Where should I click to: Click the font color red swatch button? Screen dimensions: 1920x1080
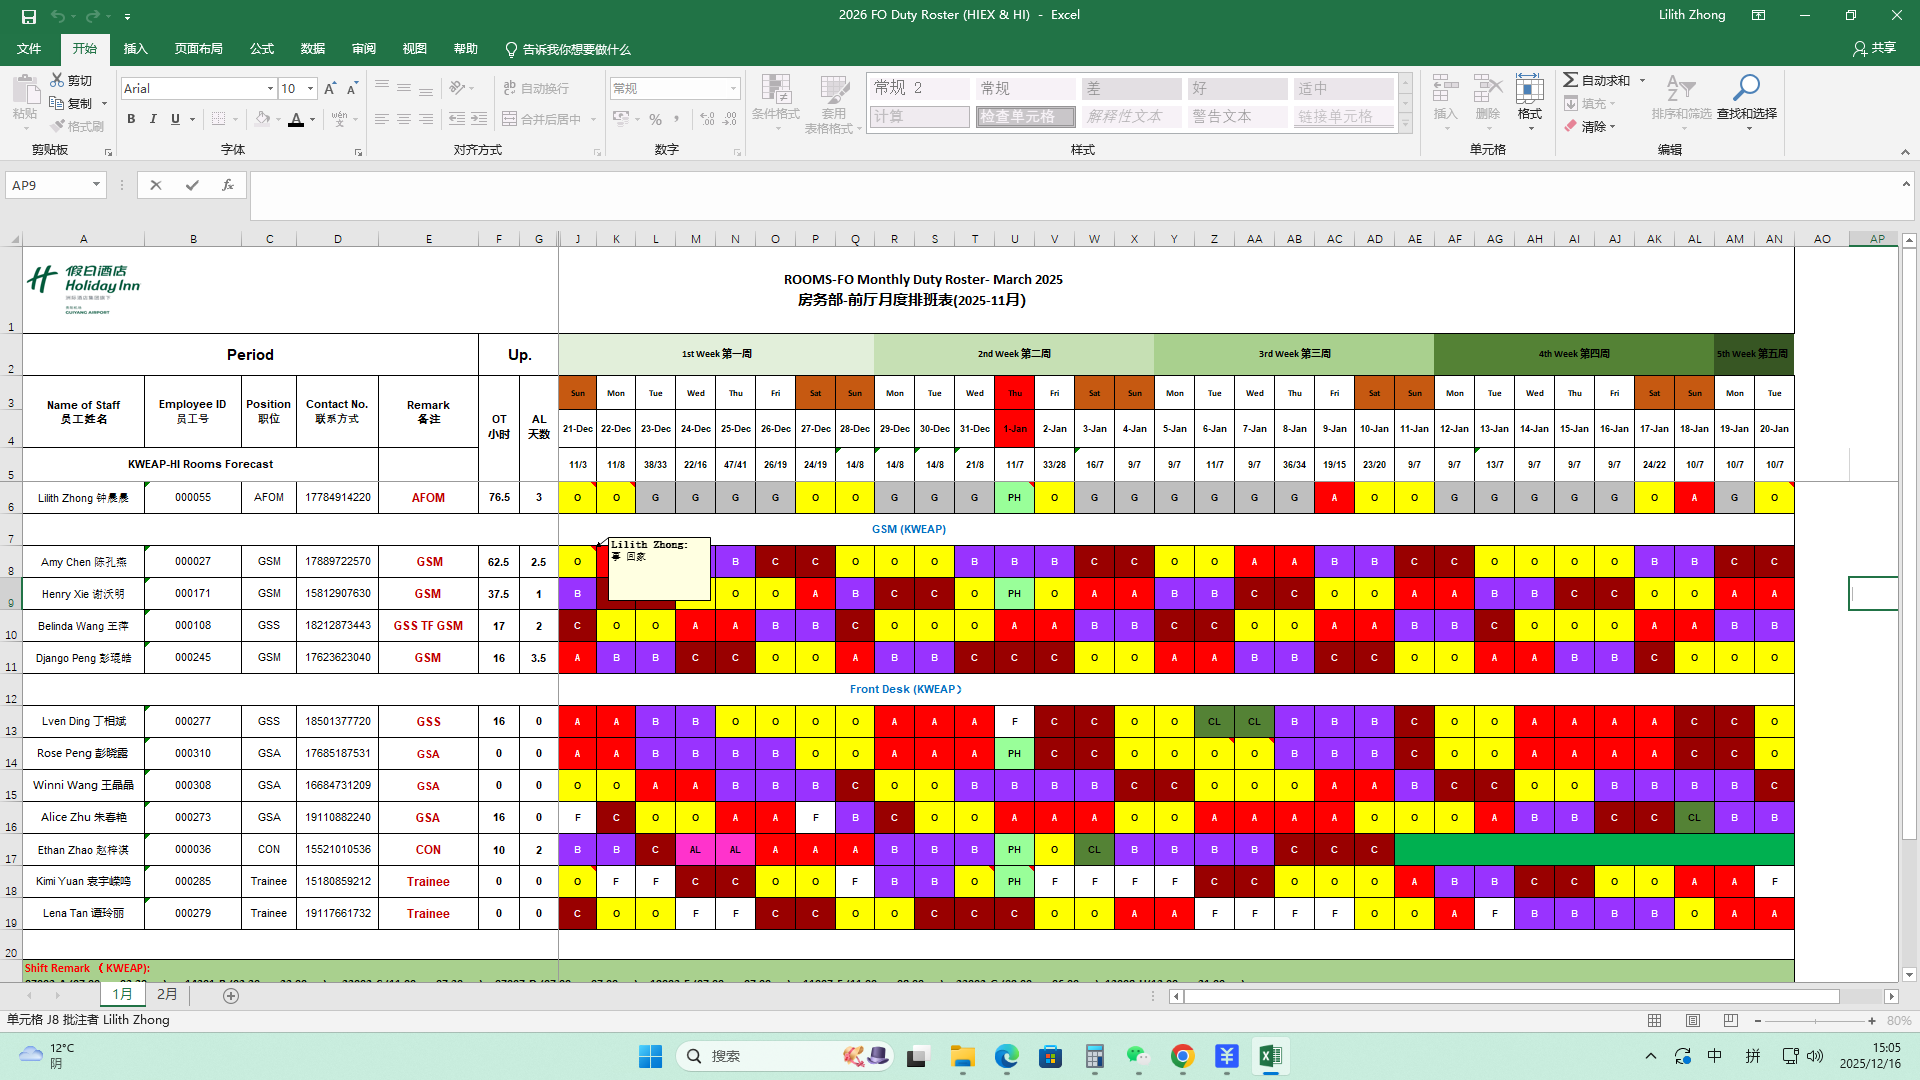click(x=296, y=120)
